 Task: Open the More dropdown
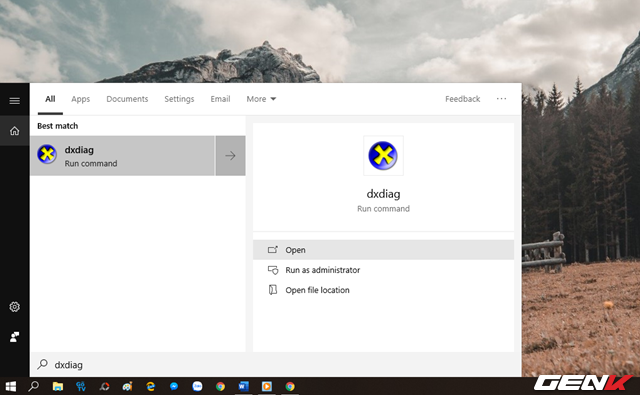(261, 99)
